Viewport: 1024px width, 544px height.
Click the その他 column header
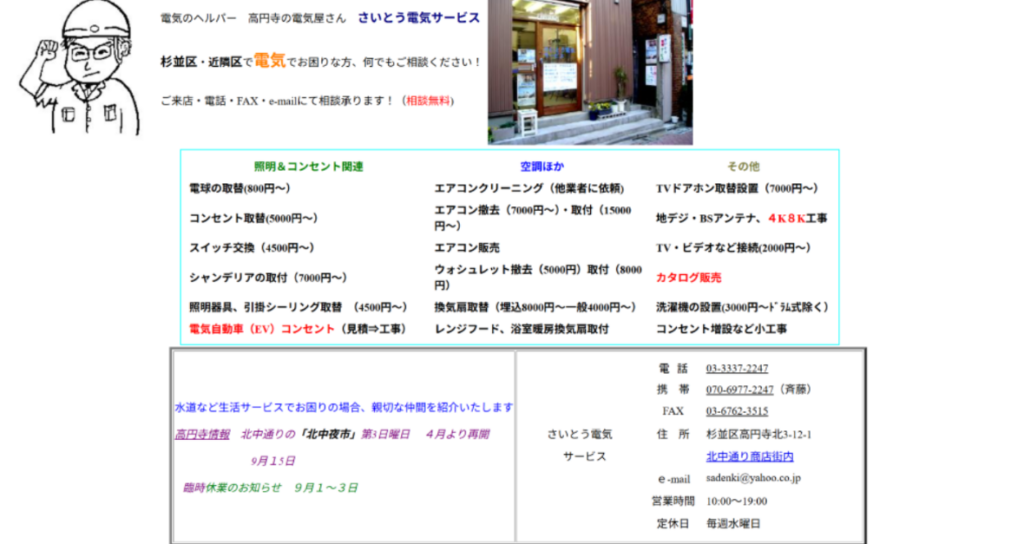click(743, 166)
